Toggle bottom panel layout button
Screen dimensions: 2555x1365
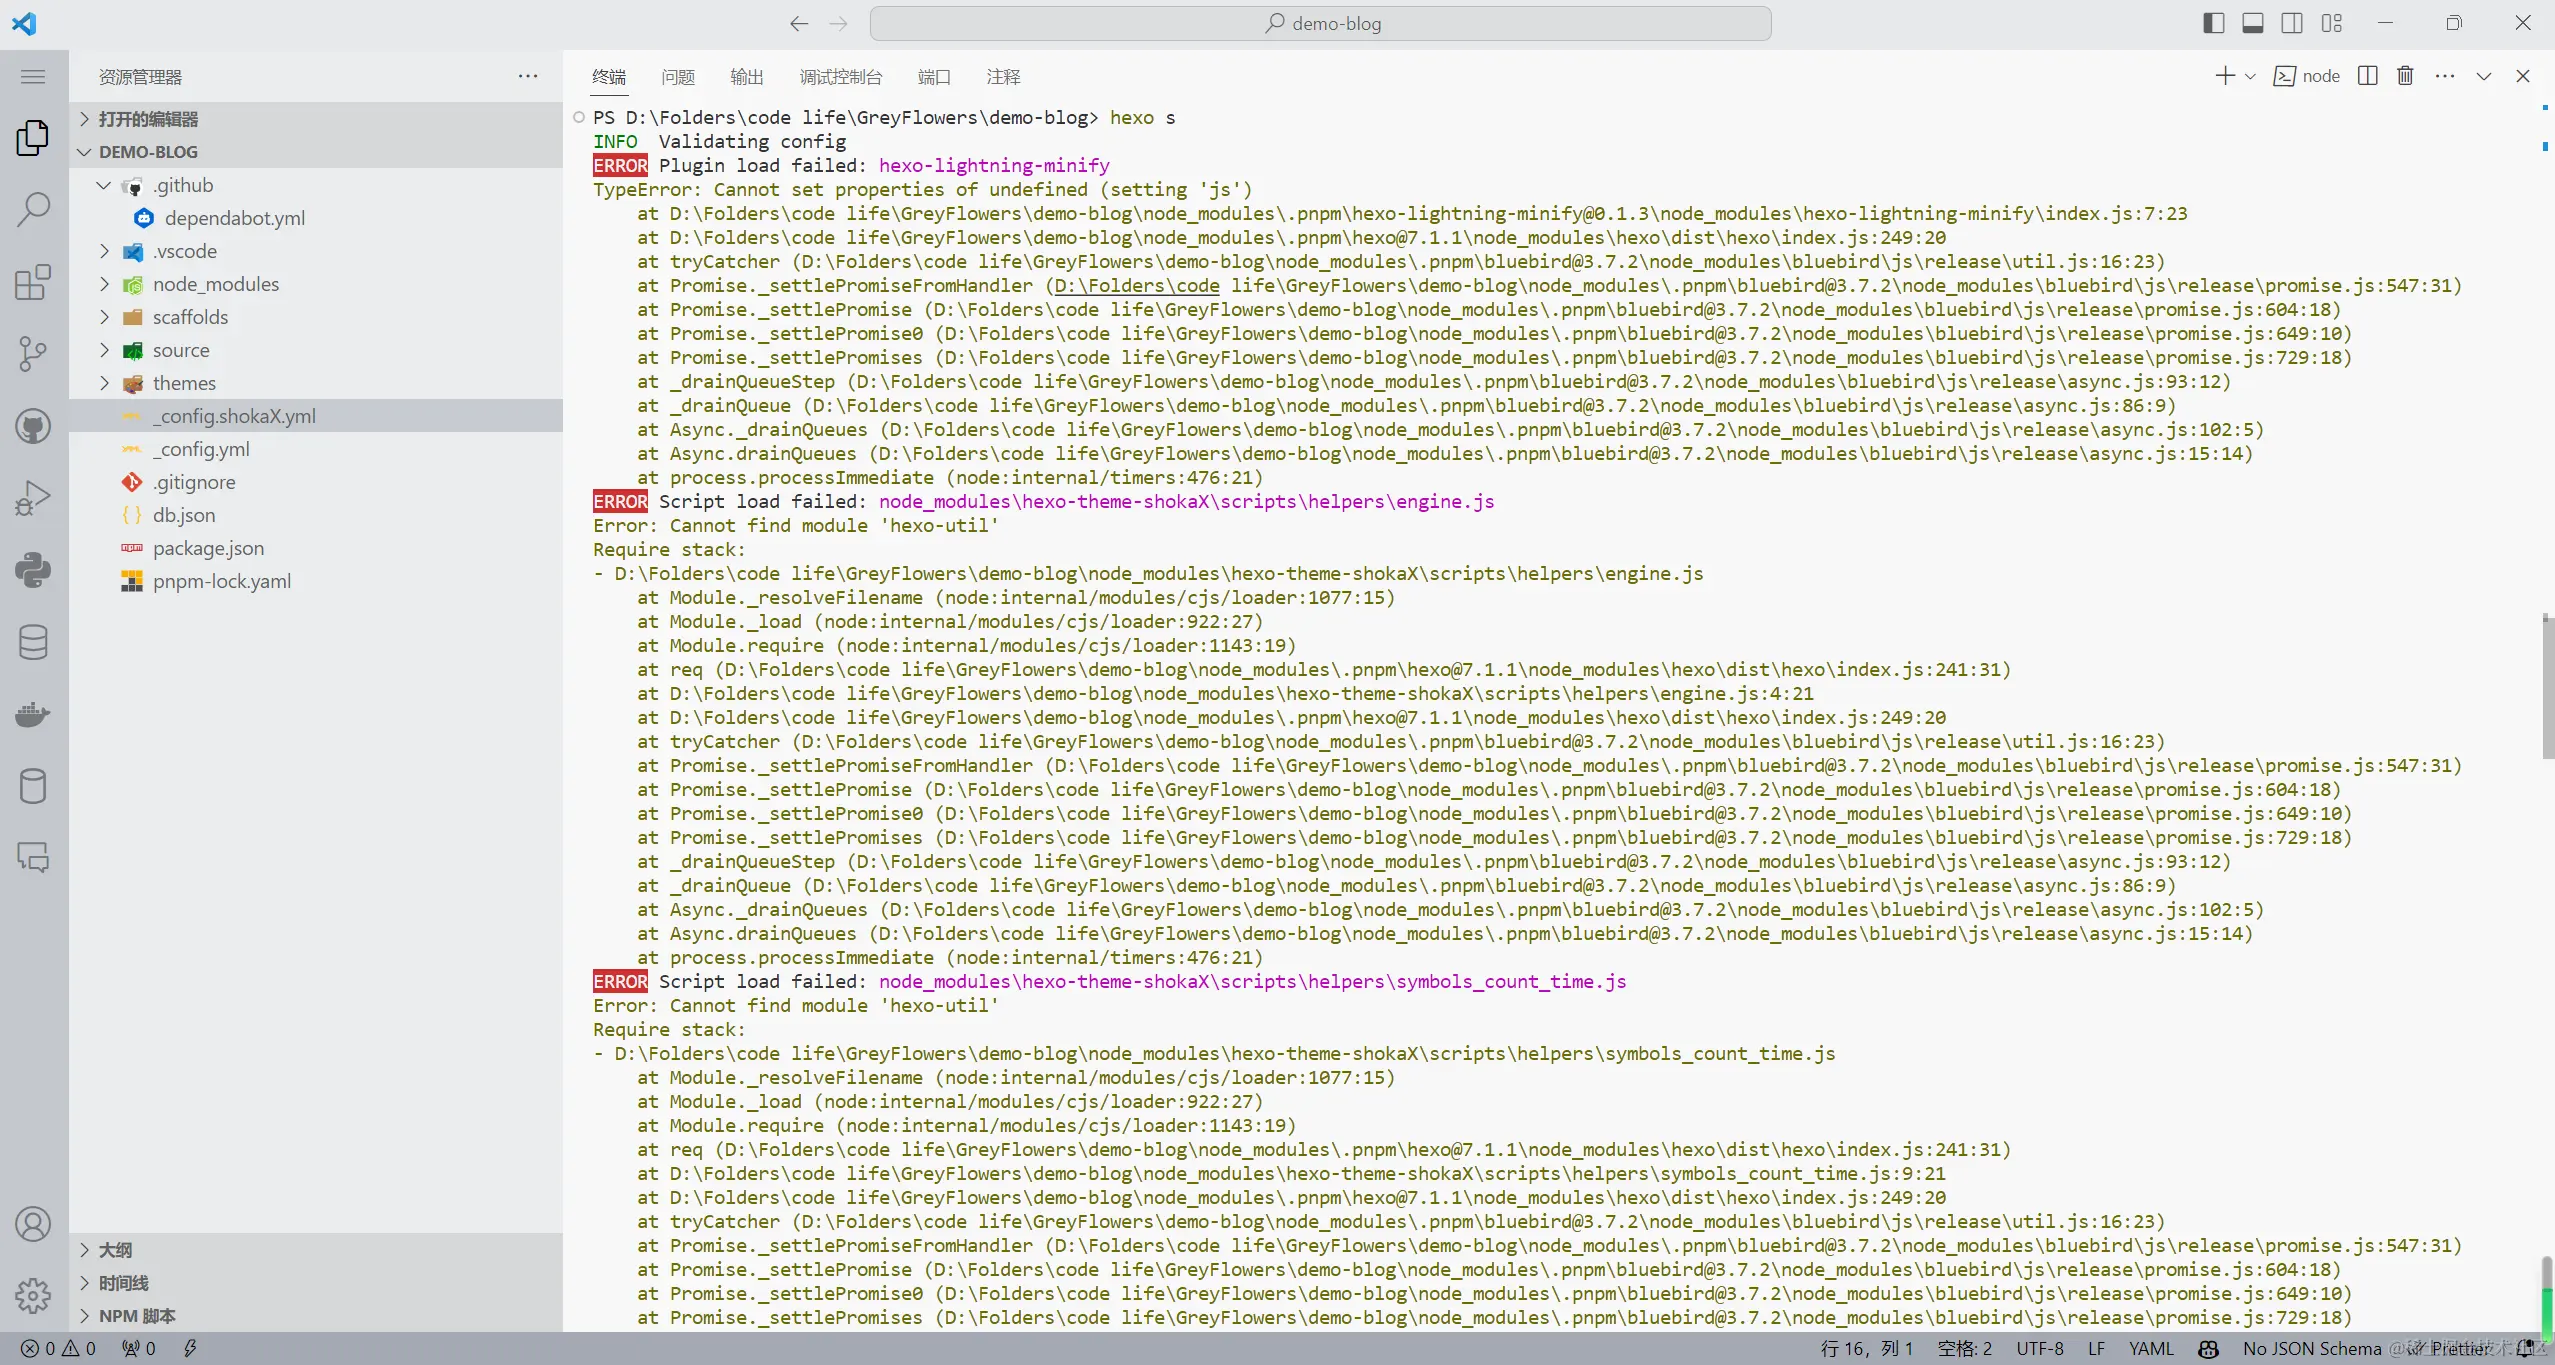pyautogui.click(x=2252, y=23)
